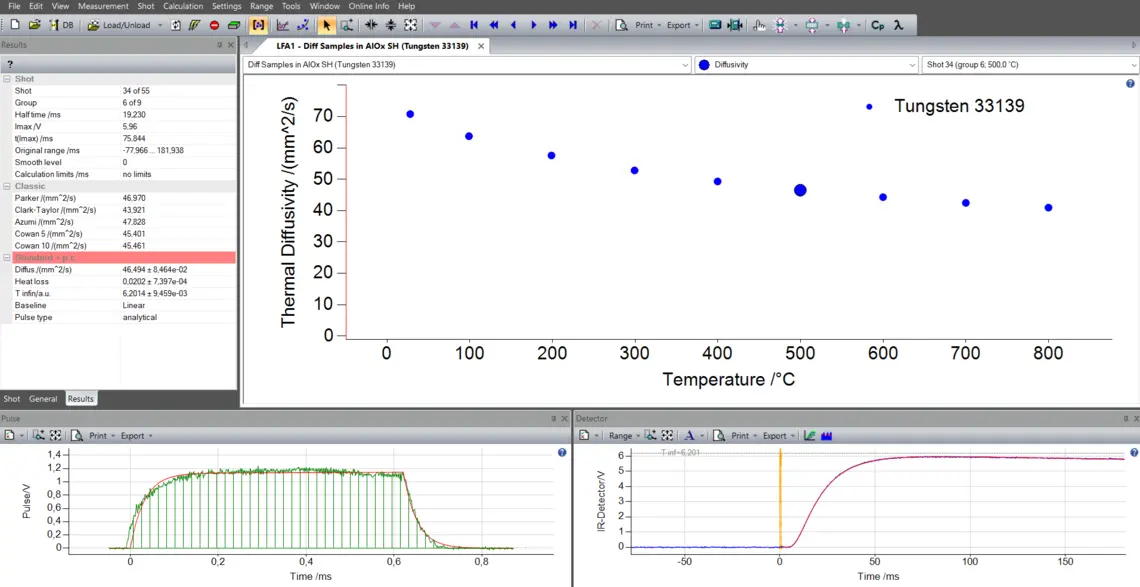Click the Load/Unload button
This screenshot has height=587, width=1140.
[119, 25]
